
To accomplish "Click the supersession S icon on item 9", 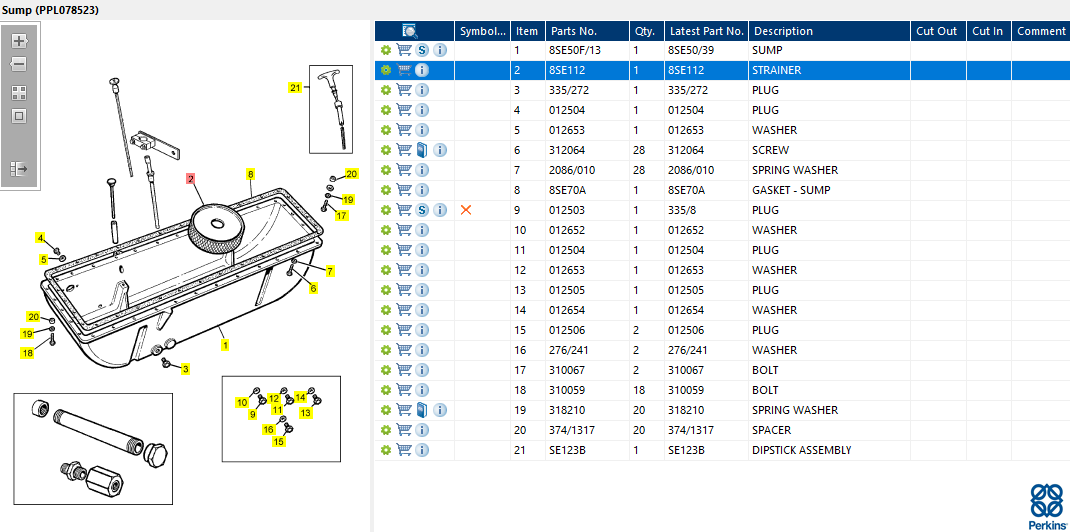I will [x=422, y=210].
